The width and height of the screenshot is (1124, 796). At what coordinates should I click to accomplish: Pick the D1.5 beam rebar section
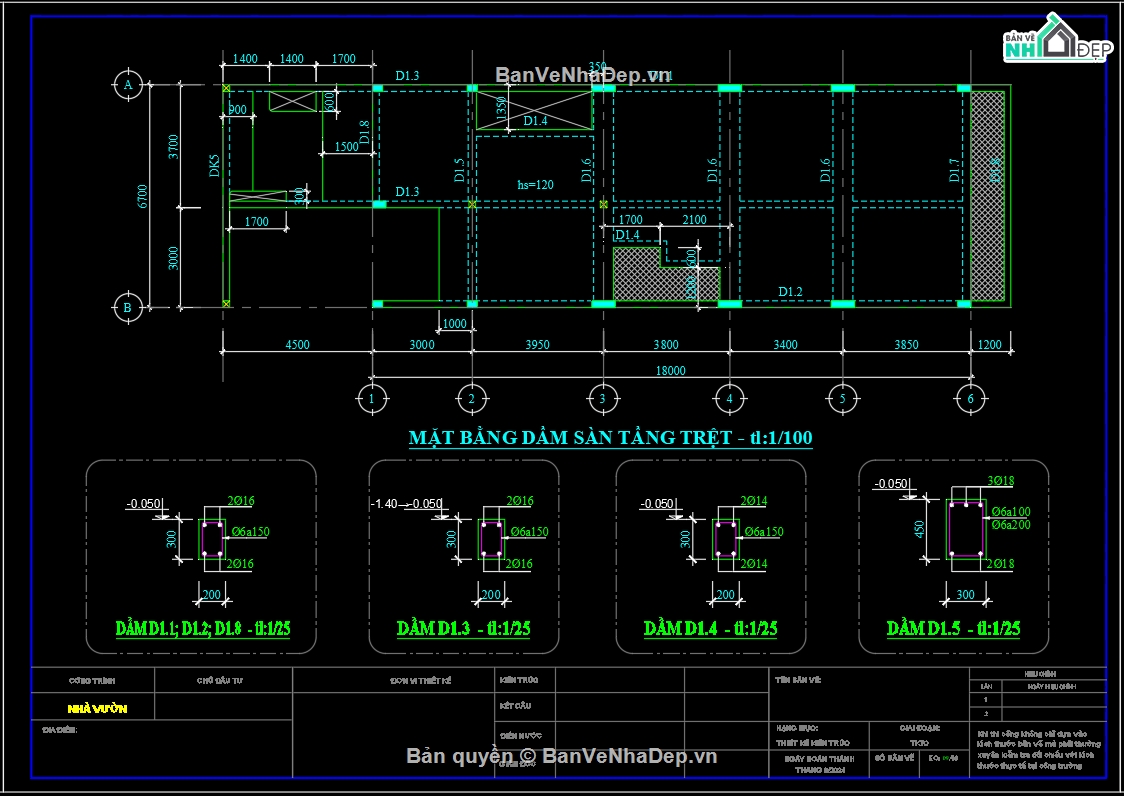pyautogui.click(x=966, y=531)
